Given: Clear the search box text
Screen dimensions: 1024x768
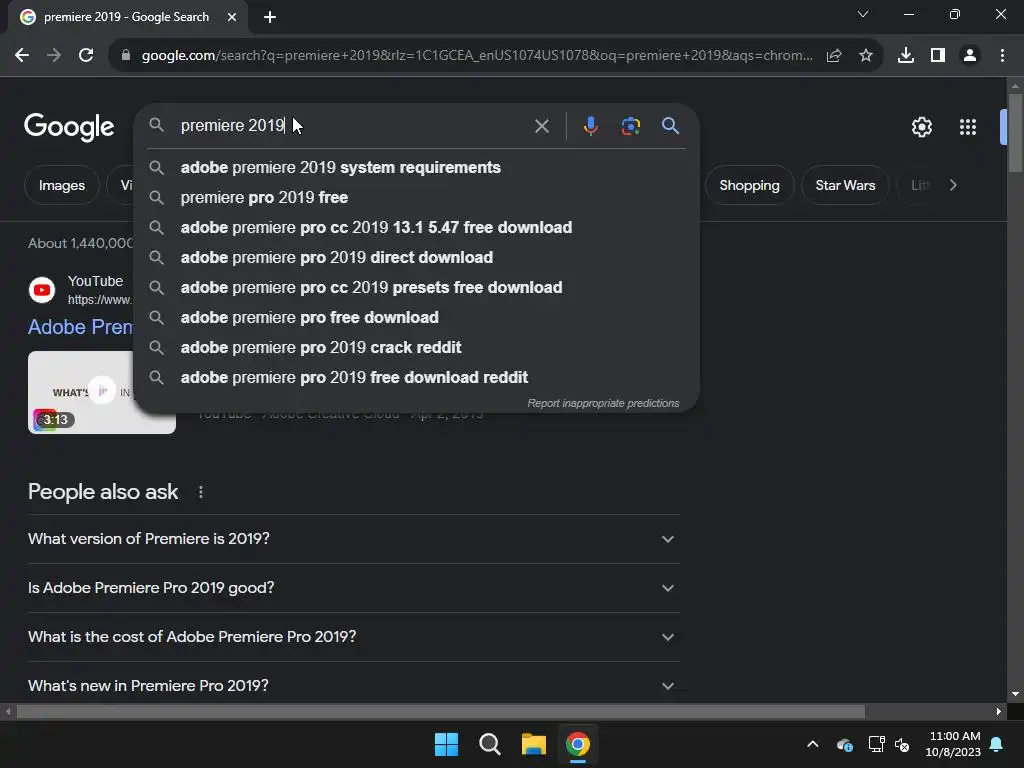Looking at the screenshot, I should coord(541,126).
